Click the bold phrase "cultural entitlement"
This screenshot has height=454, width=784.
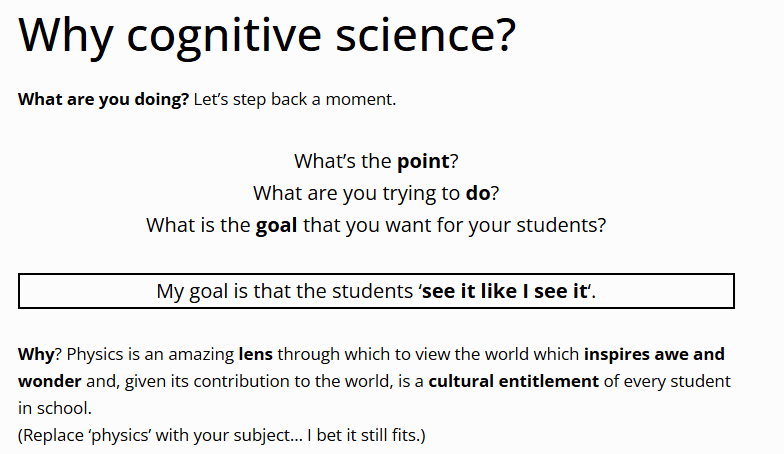513,381
